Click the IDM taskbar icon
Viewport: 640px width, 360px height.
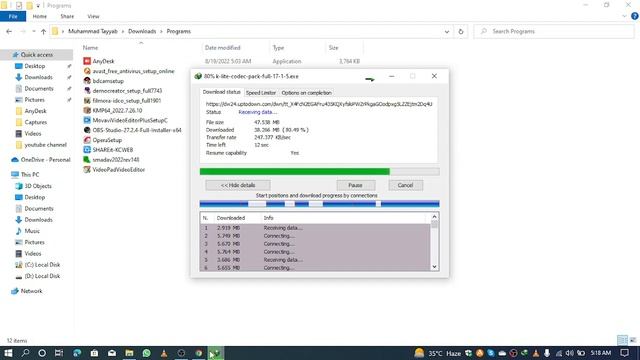216,353
